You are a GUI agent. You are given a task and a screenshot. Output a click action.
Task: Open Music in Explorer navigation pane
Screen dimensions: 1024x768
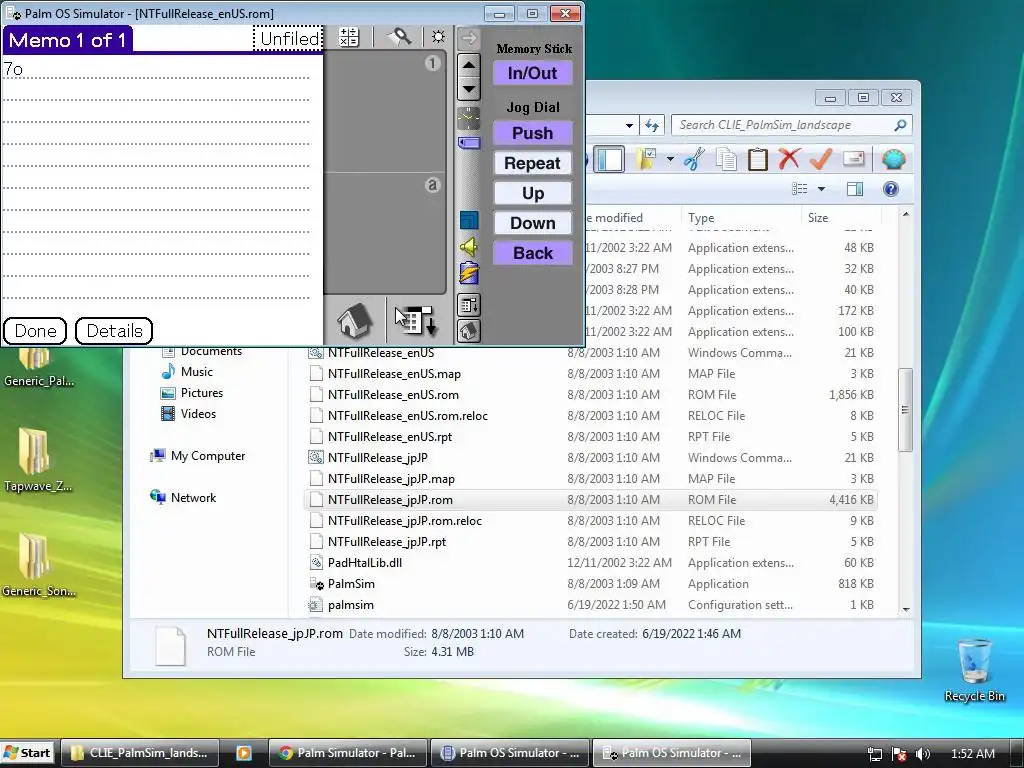point(187,372)
